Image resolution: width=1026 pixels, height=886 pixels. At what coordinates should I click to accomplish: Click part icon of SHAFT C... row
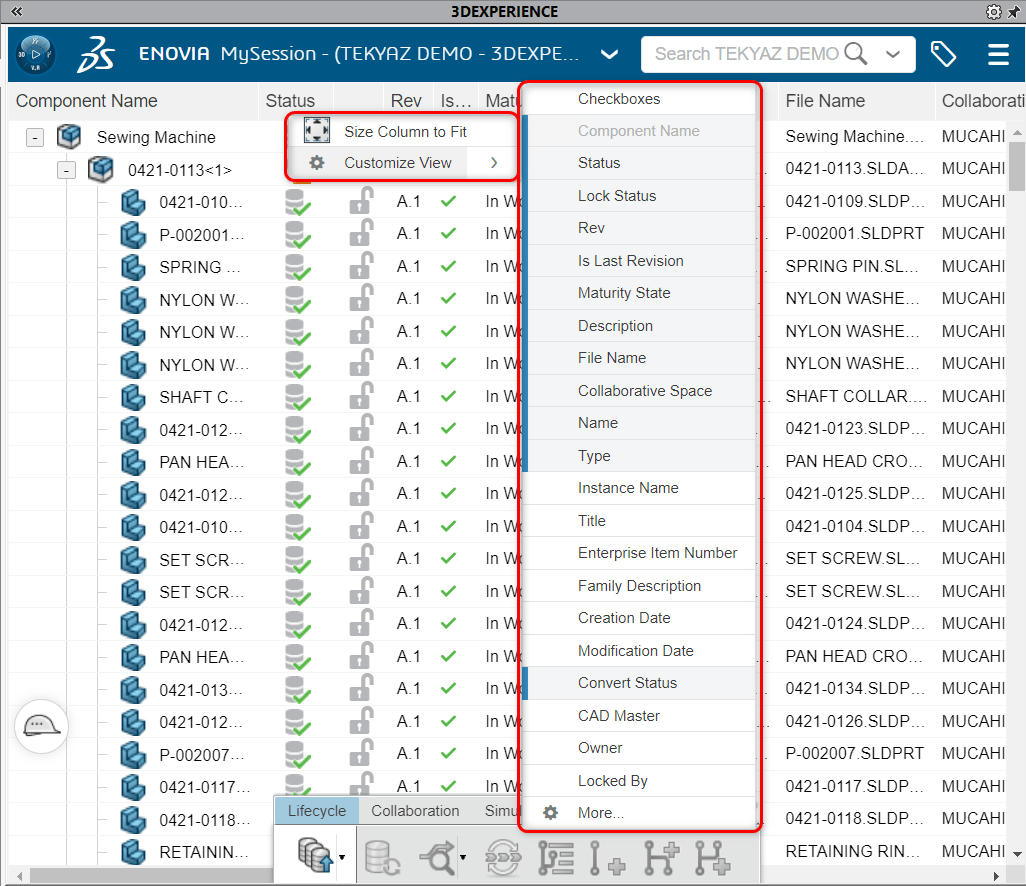[133, 397]
